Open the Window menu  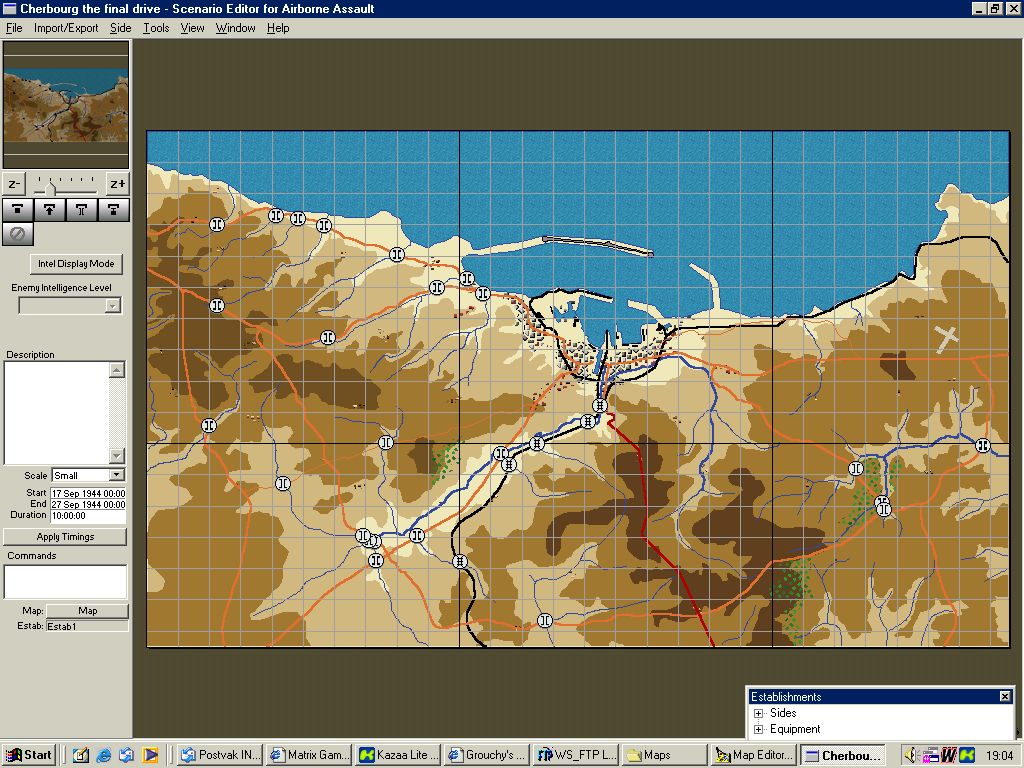pyautogui.click(x=235, y=28)
